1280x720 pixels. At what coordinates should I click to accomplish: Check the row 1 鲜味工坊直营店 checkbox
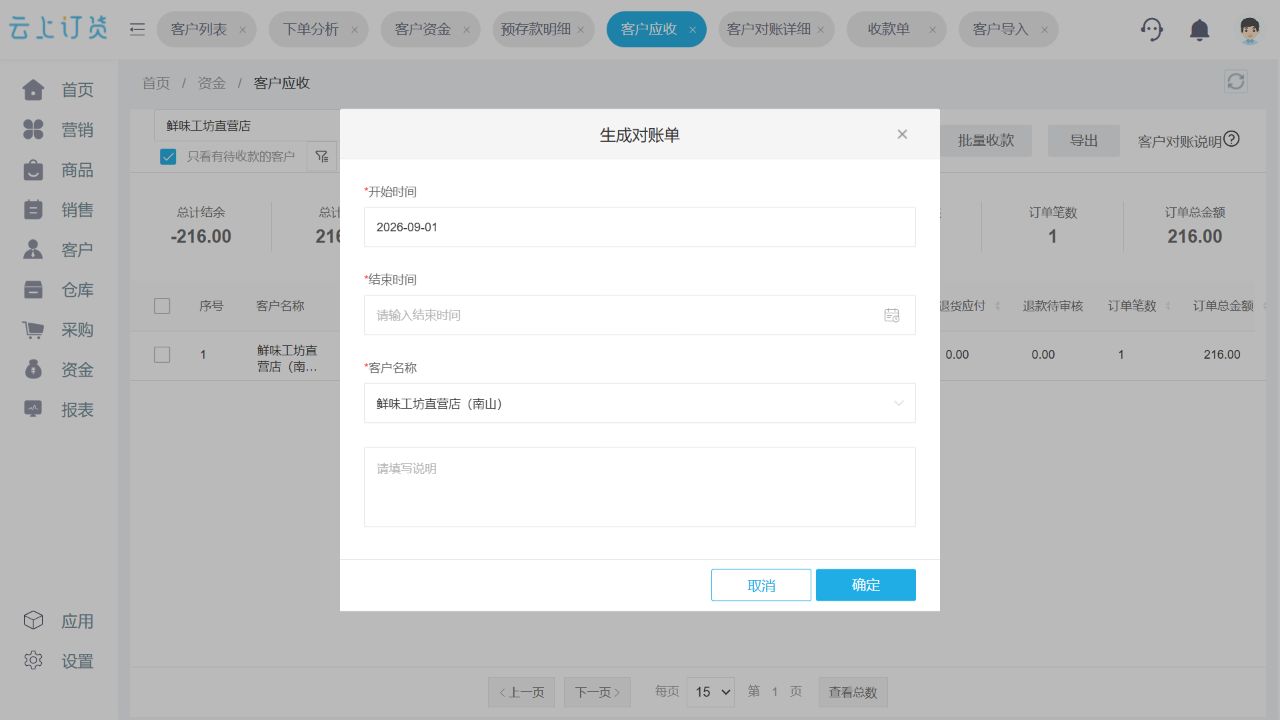pos(162,354)
